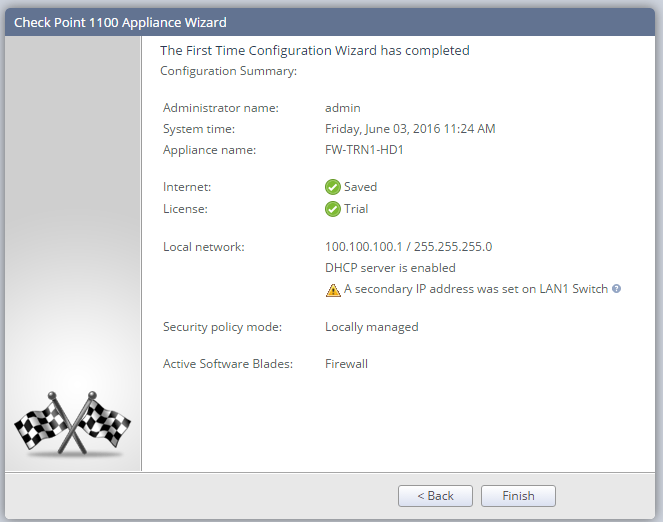Screen dimensions: 663x522
Task: Click the system time value
Action: [410, 128]
